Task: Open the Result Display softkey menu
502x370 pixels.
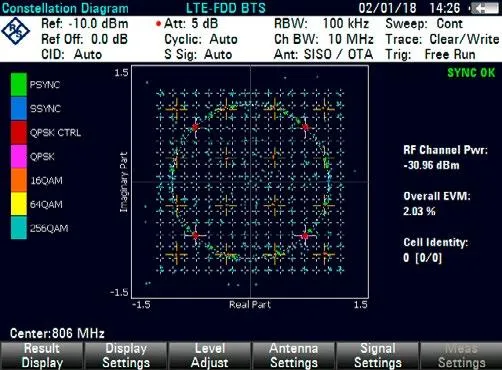Action: click(x=42, y=356)
